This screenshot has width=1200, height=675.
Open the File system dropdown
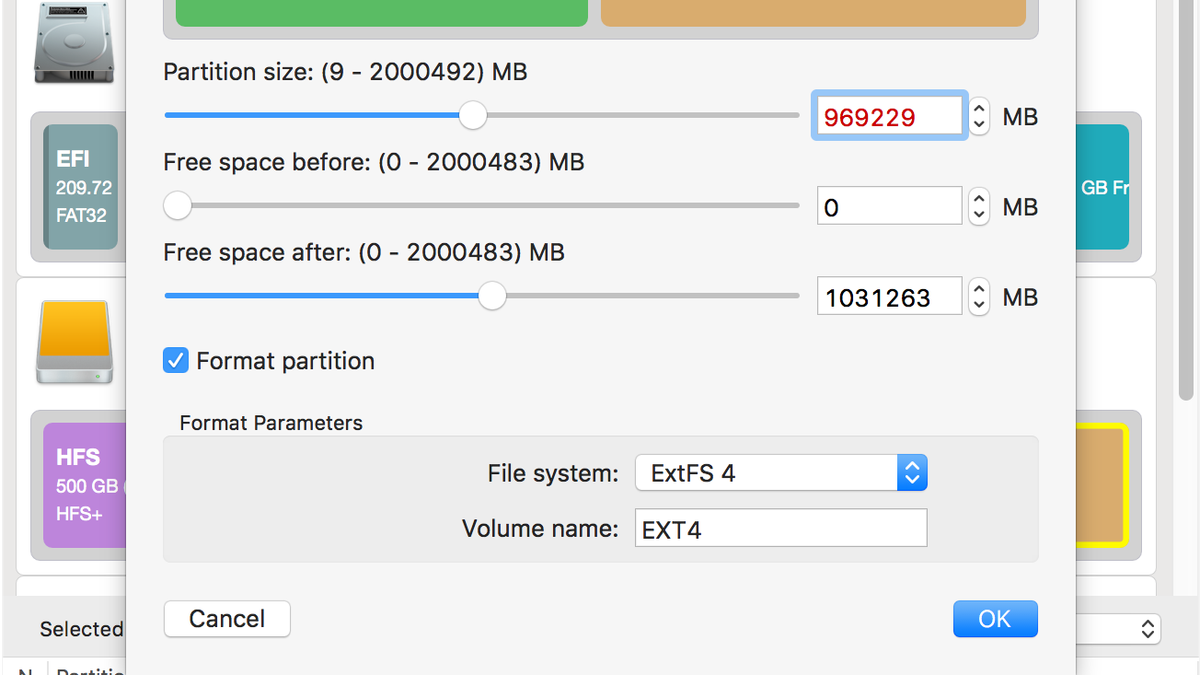click(781, 473)
